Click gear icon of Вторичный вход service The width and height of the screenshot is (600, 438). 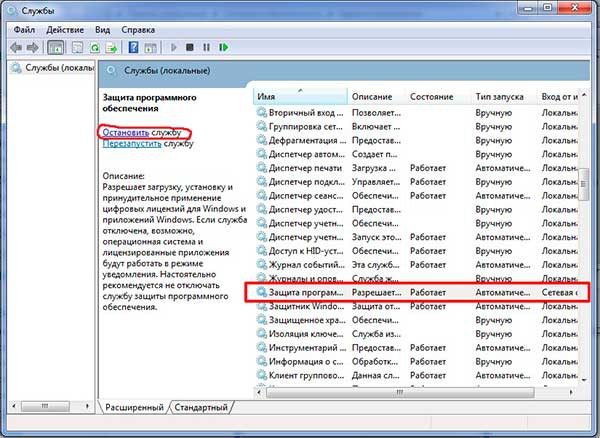coord(261,112)
